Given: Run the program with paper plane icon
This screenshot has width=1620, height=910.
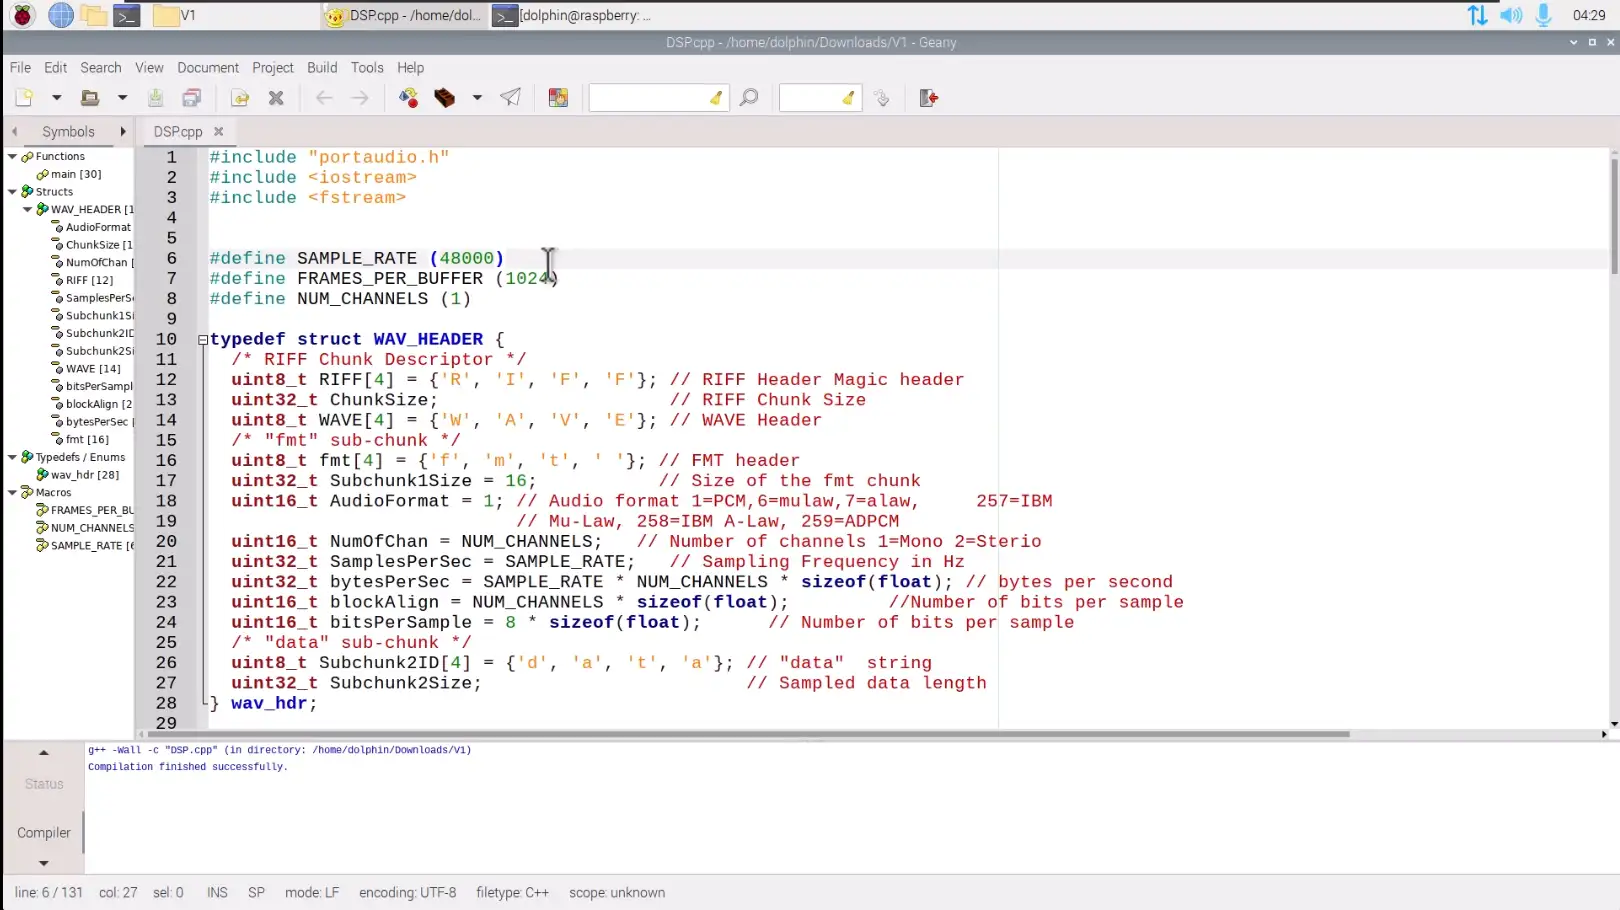Looking at the screenshot, I should click(510, 98).
